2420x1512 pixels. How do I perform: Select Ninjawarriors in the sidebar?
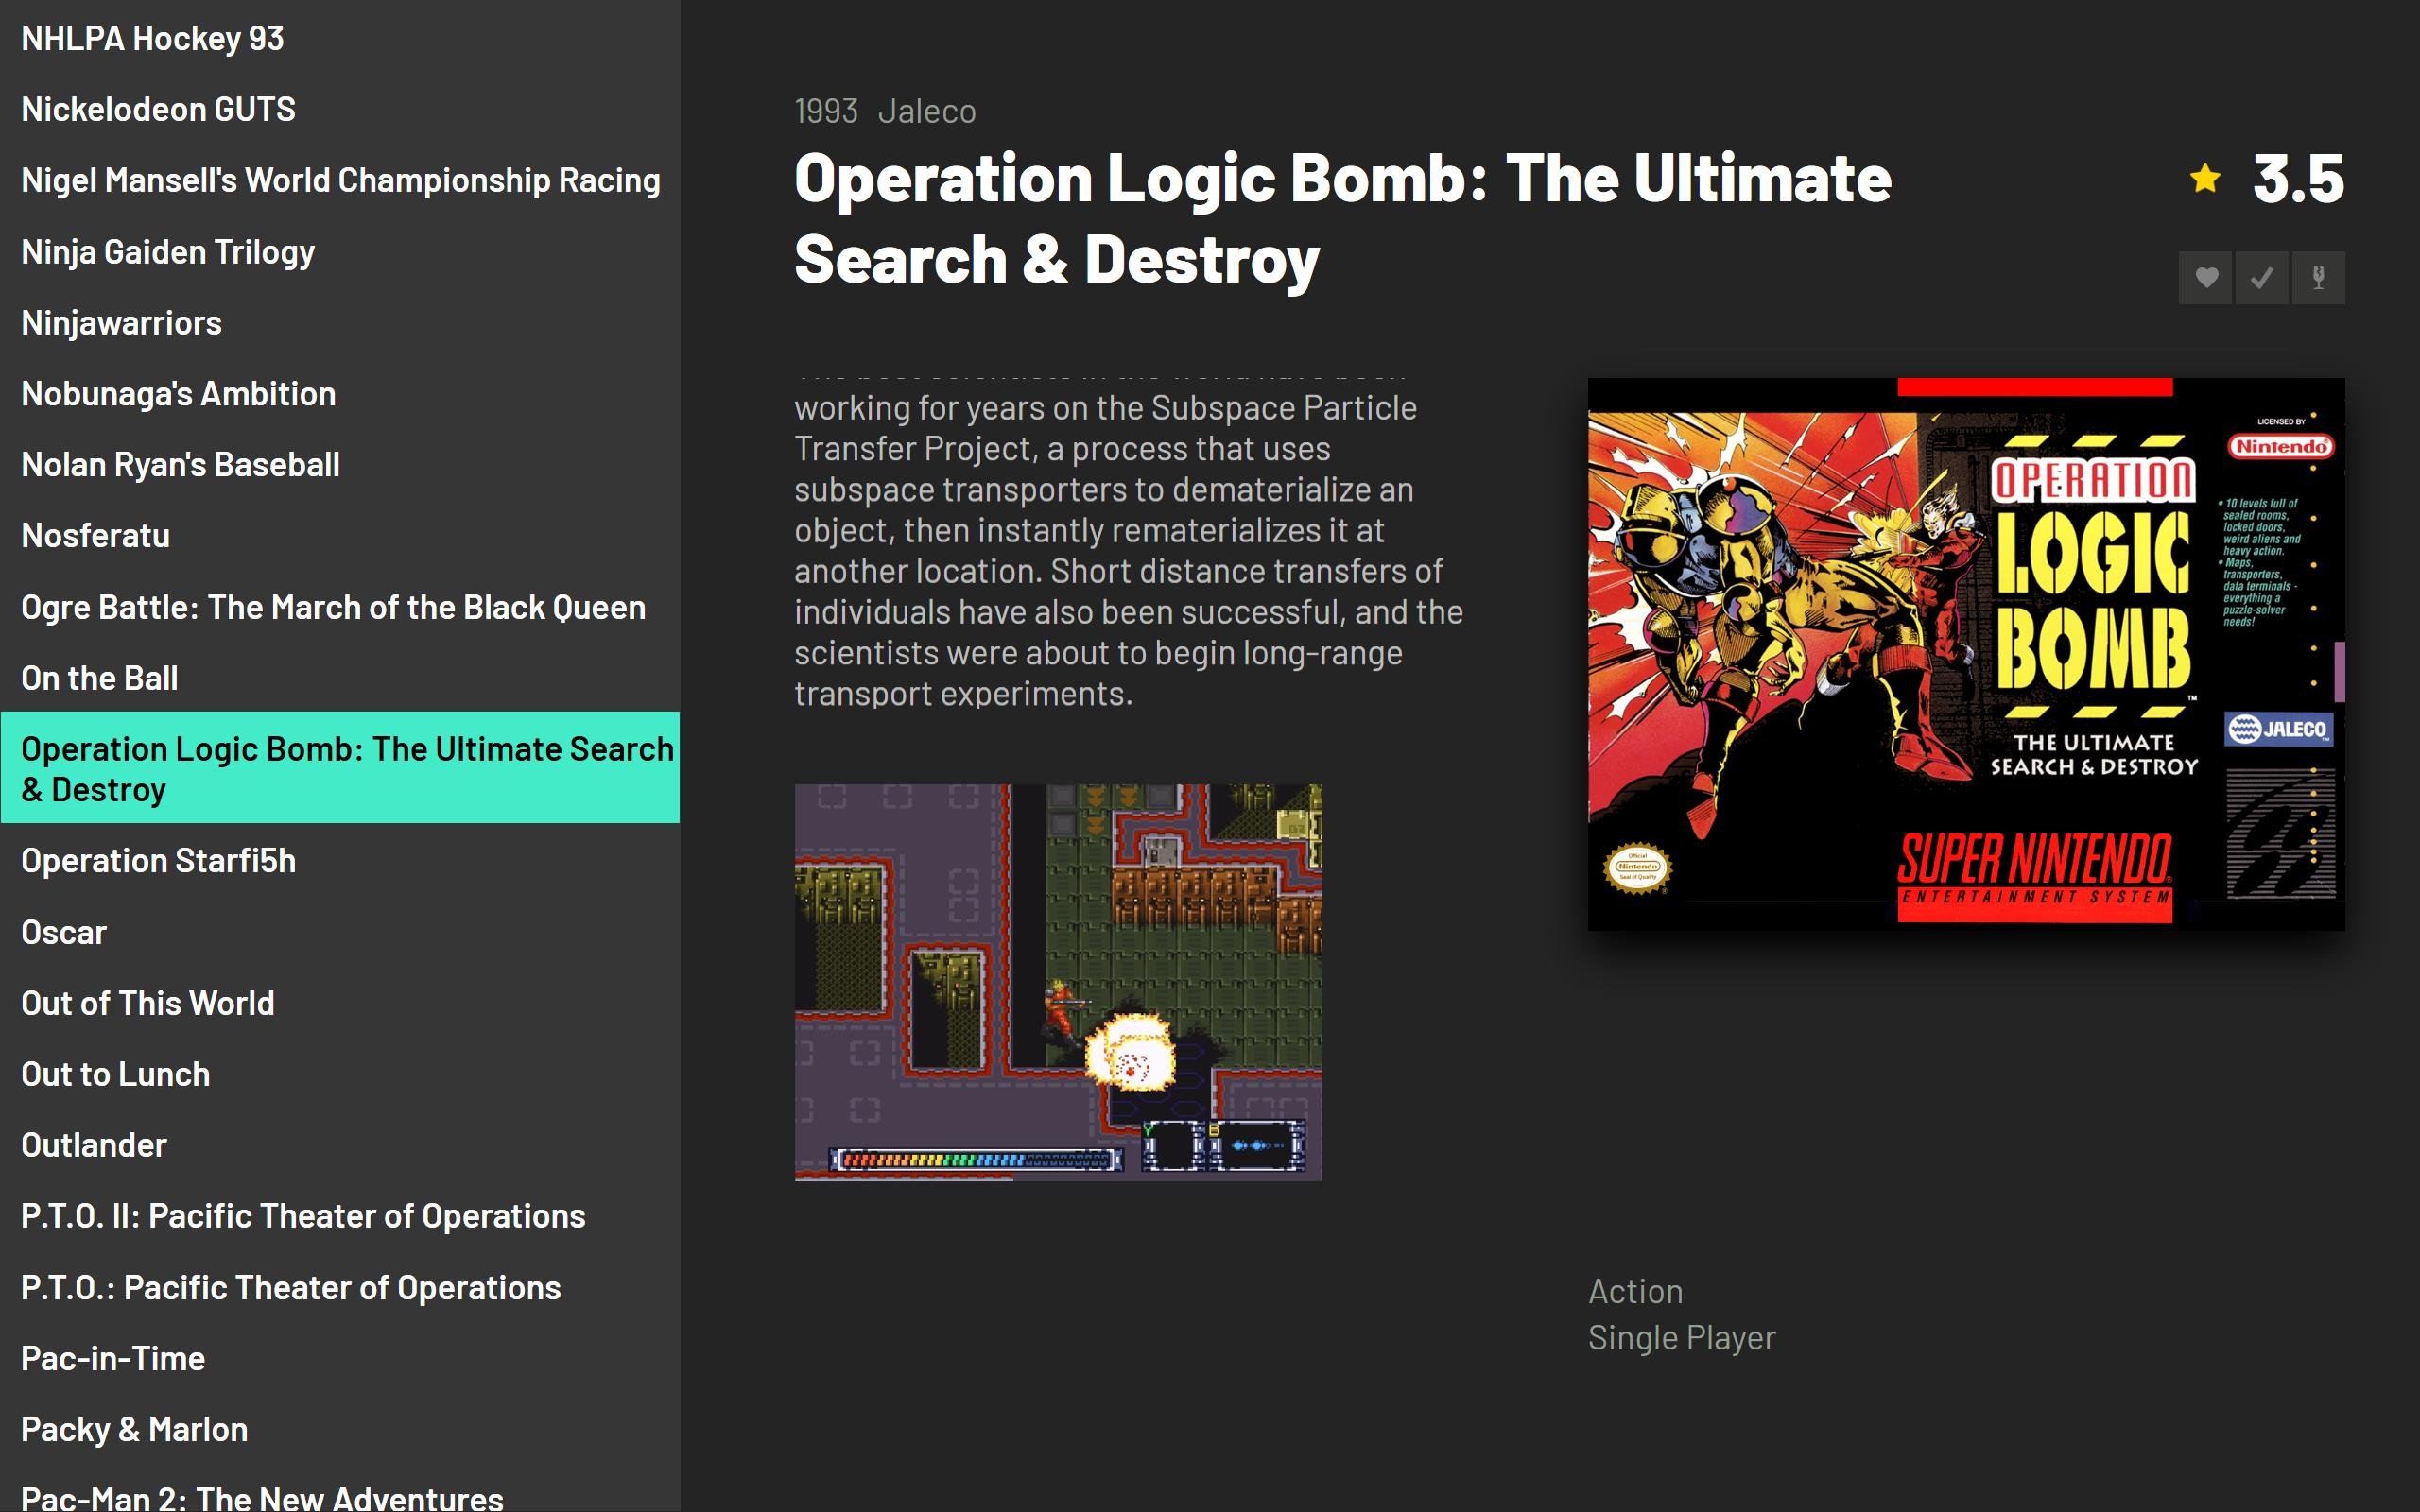pos(340,323)
